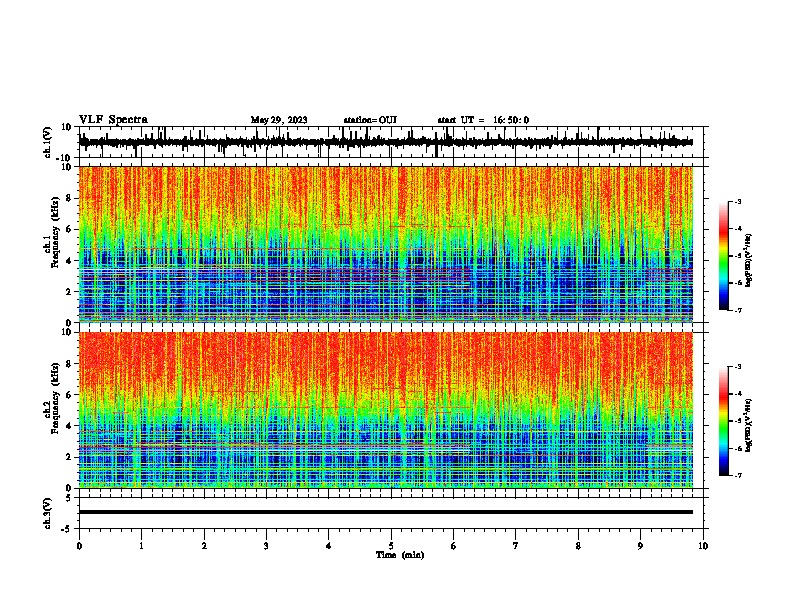Select the date text "May 29, 2023"
Screen dimensions: 792x612
click(x=279, y=120)
